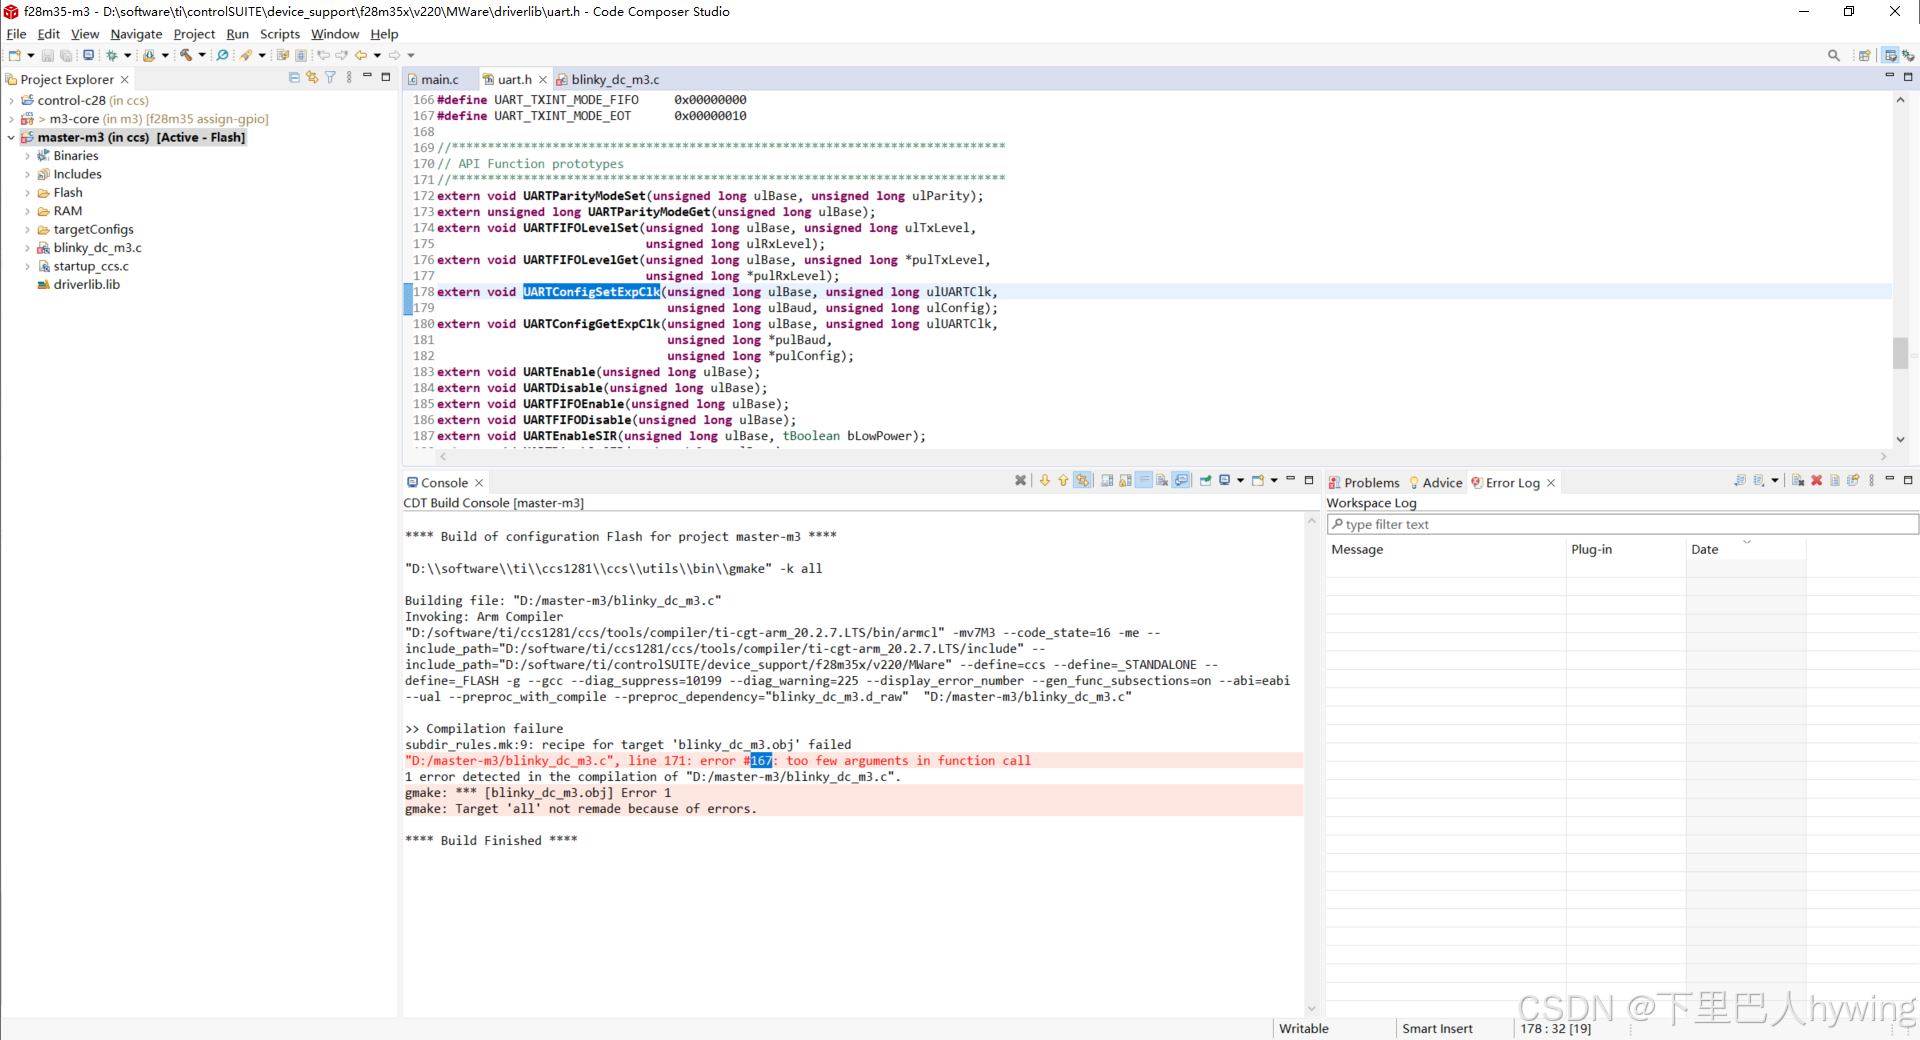Switch to the CCS Debug perspective icon
This screenshot has width=1920, height=1040.
(1909, 55)
